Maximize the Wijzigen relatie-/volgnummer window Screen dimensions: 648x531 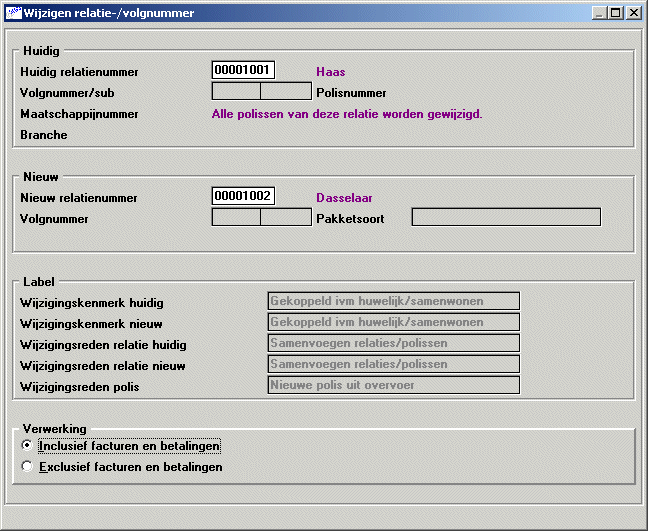(x=614, y=13)
